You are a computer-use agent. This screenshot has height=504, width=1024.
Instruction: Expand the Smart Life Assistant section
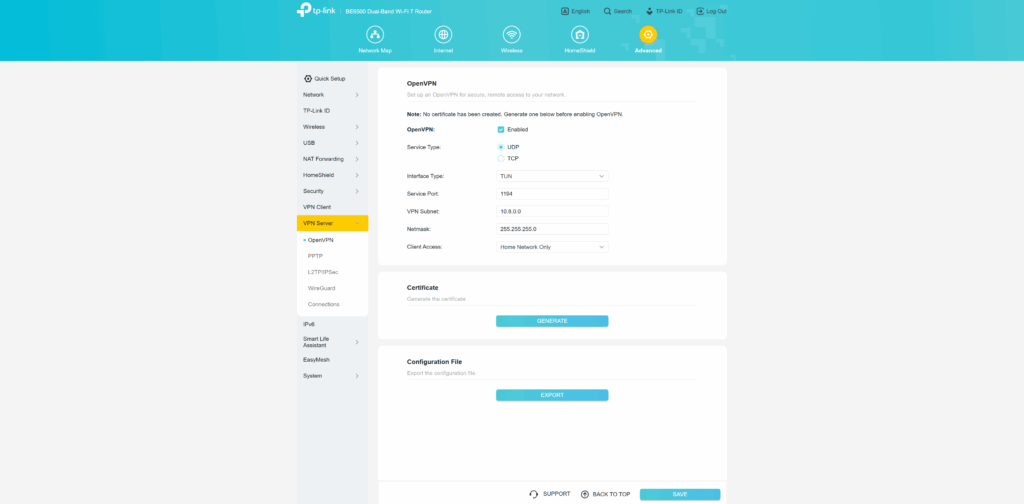point(357,342)
